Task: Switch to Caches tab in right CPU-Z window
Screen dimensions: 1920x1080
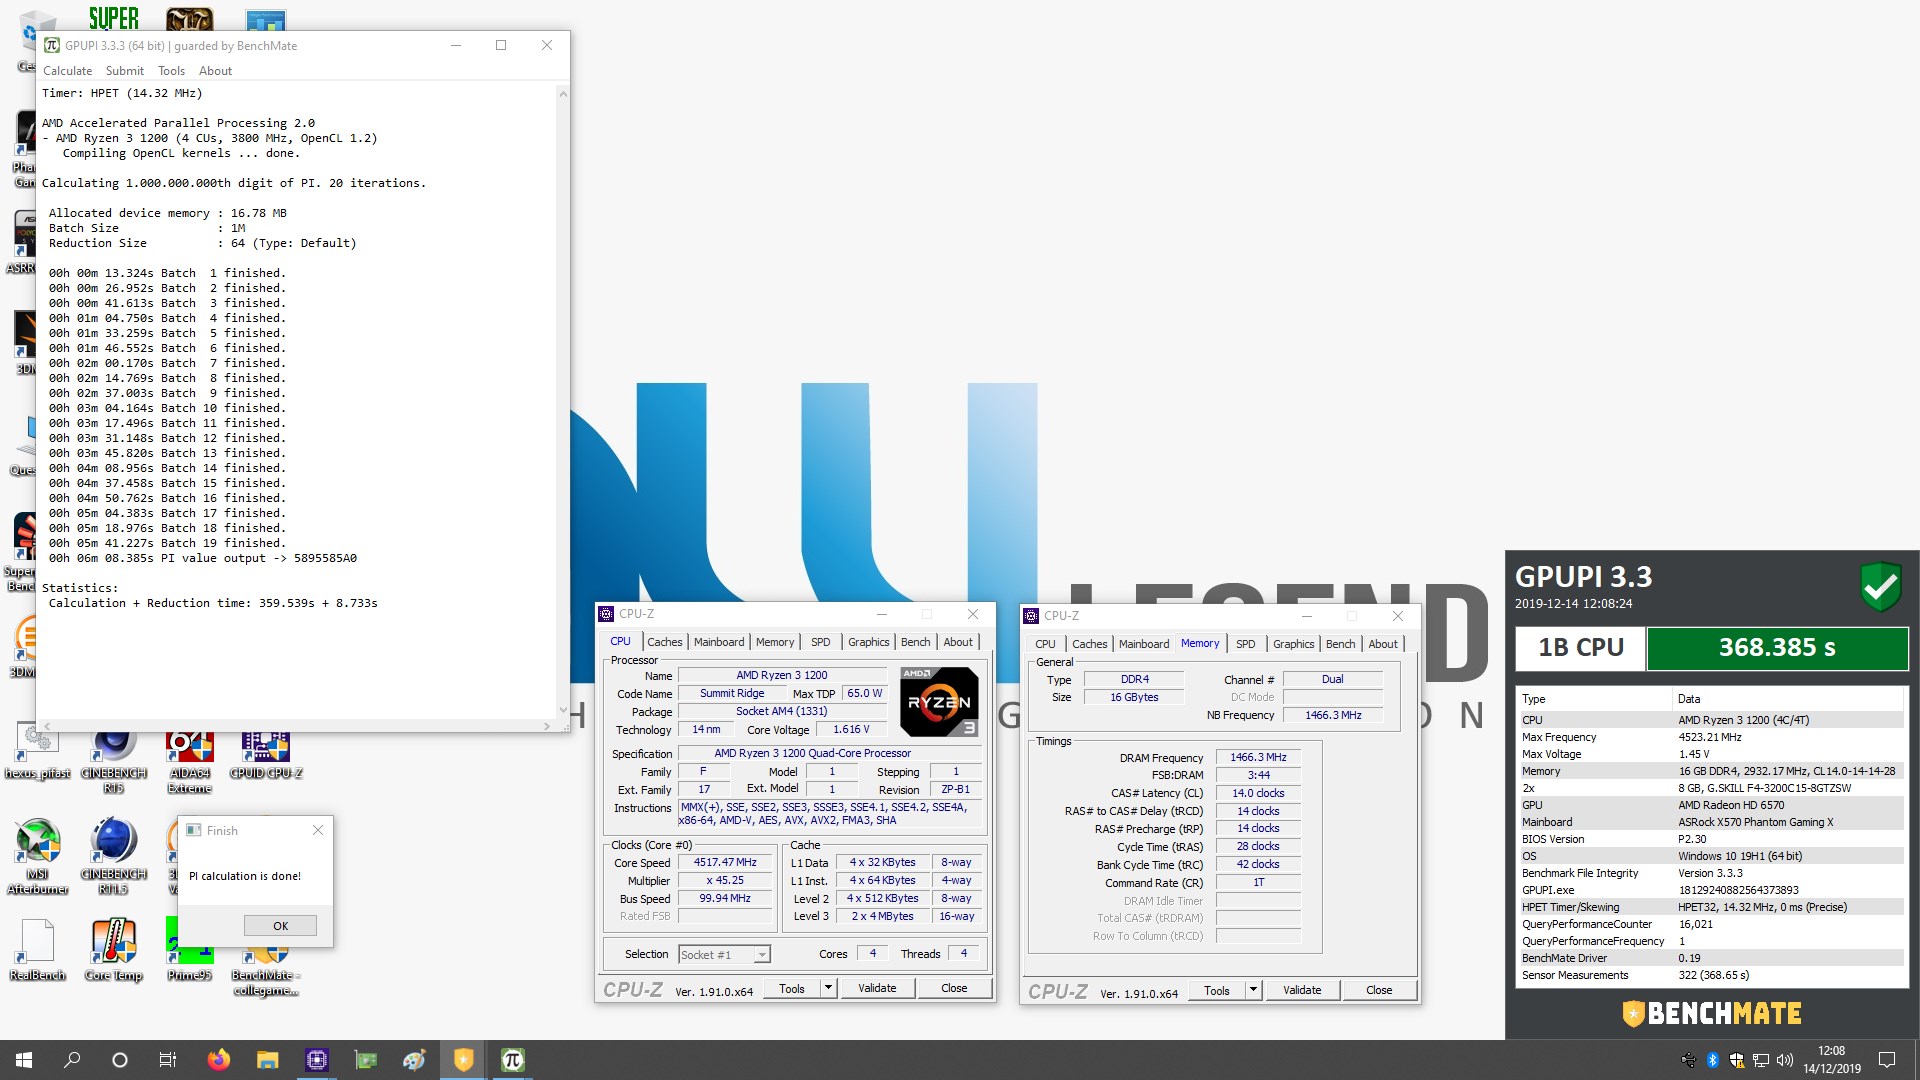Action: (x=1089, y=644)
